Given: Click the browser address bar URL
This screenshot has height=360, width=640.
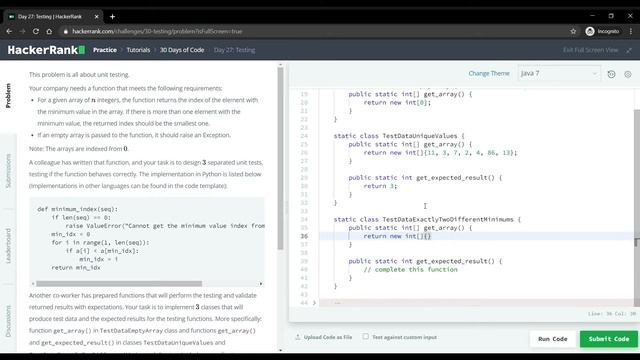Looking at the screenshot, I should (157, 31).
